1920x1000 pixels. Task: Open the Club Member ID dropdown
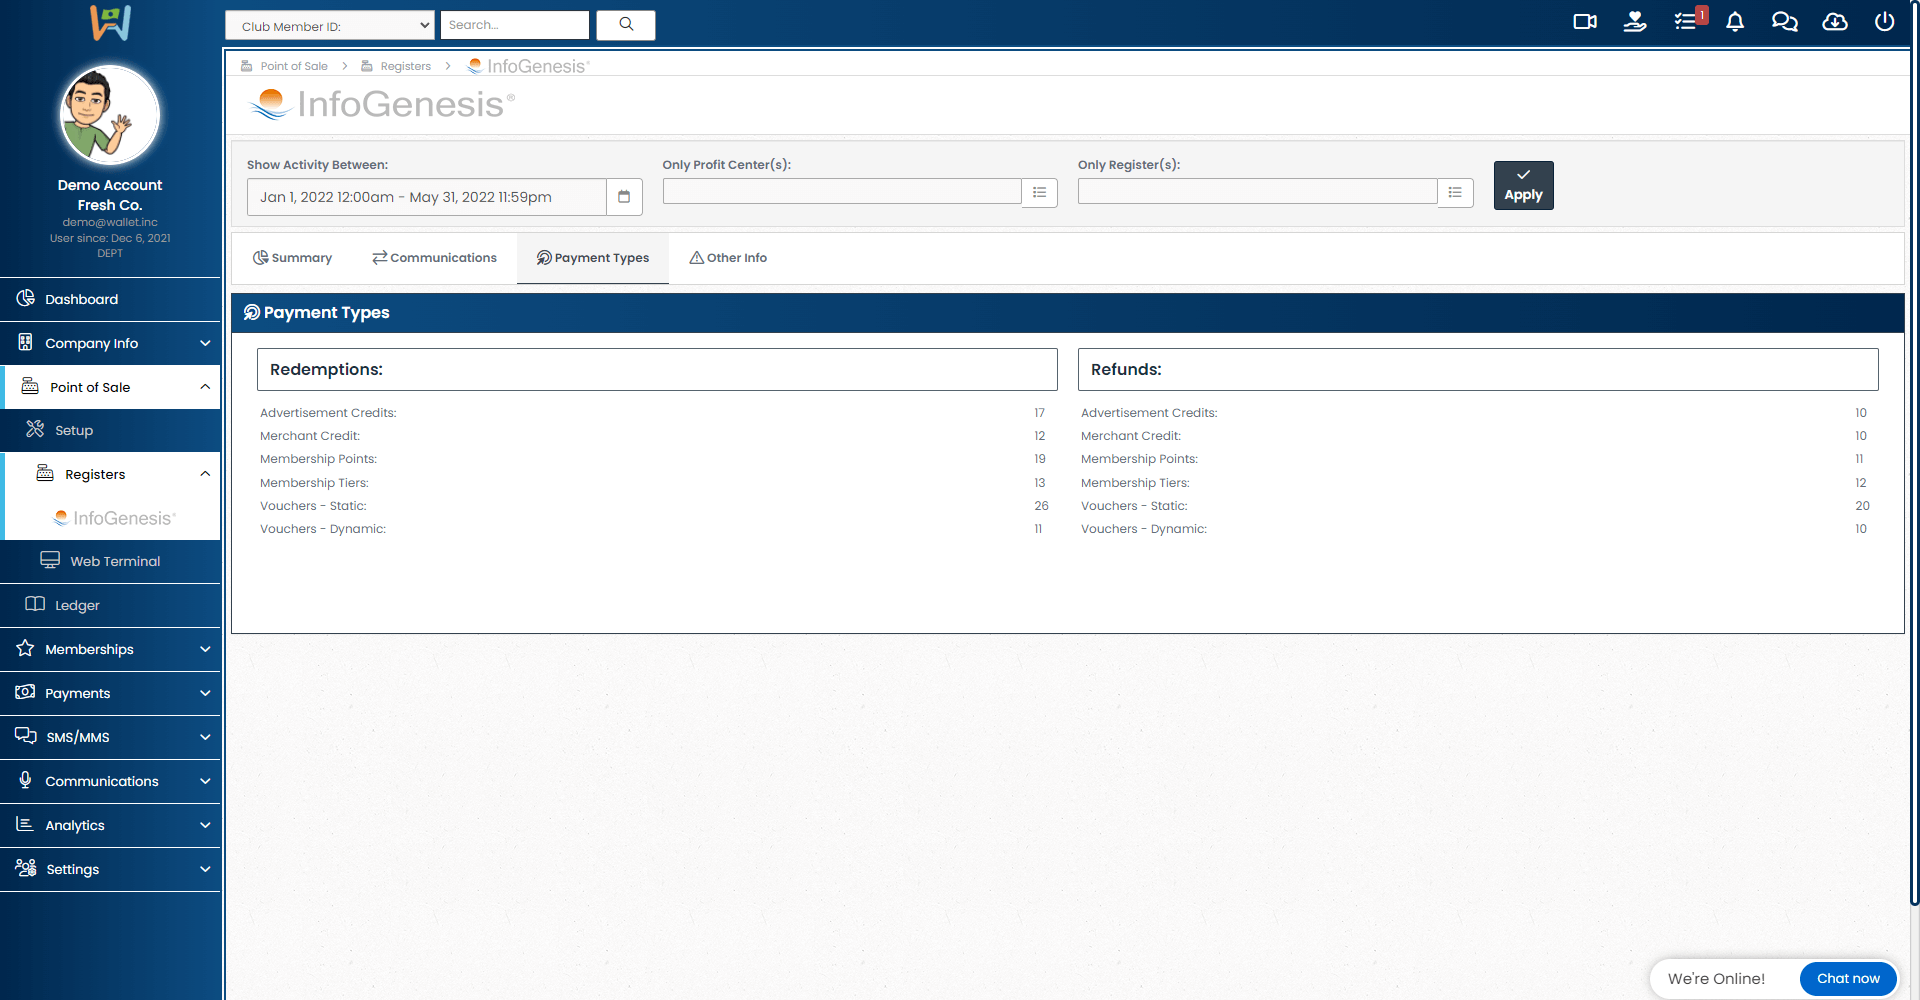330,26
